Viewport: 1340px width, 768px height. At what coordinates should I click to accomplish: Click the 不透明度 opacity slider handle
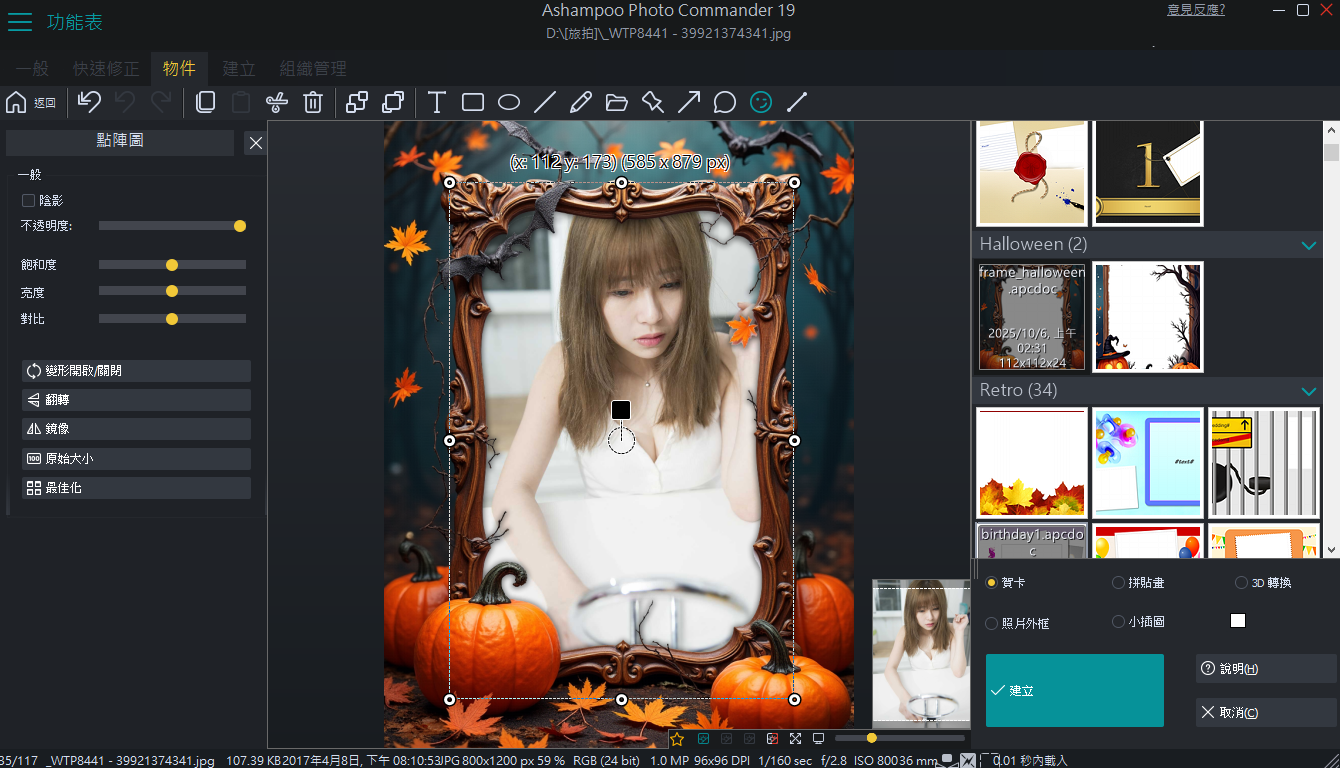(240, 226)
